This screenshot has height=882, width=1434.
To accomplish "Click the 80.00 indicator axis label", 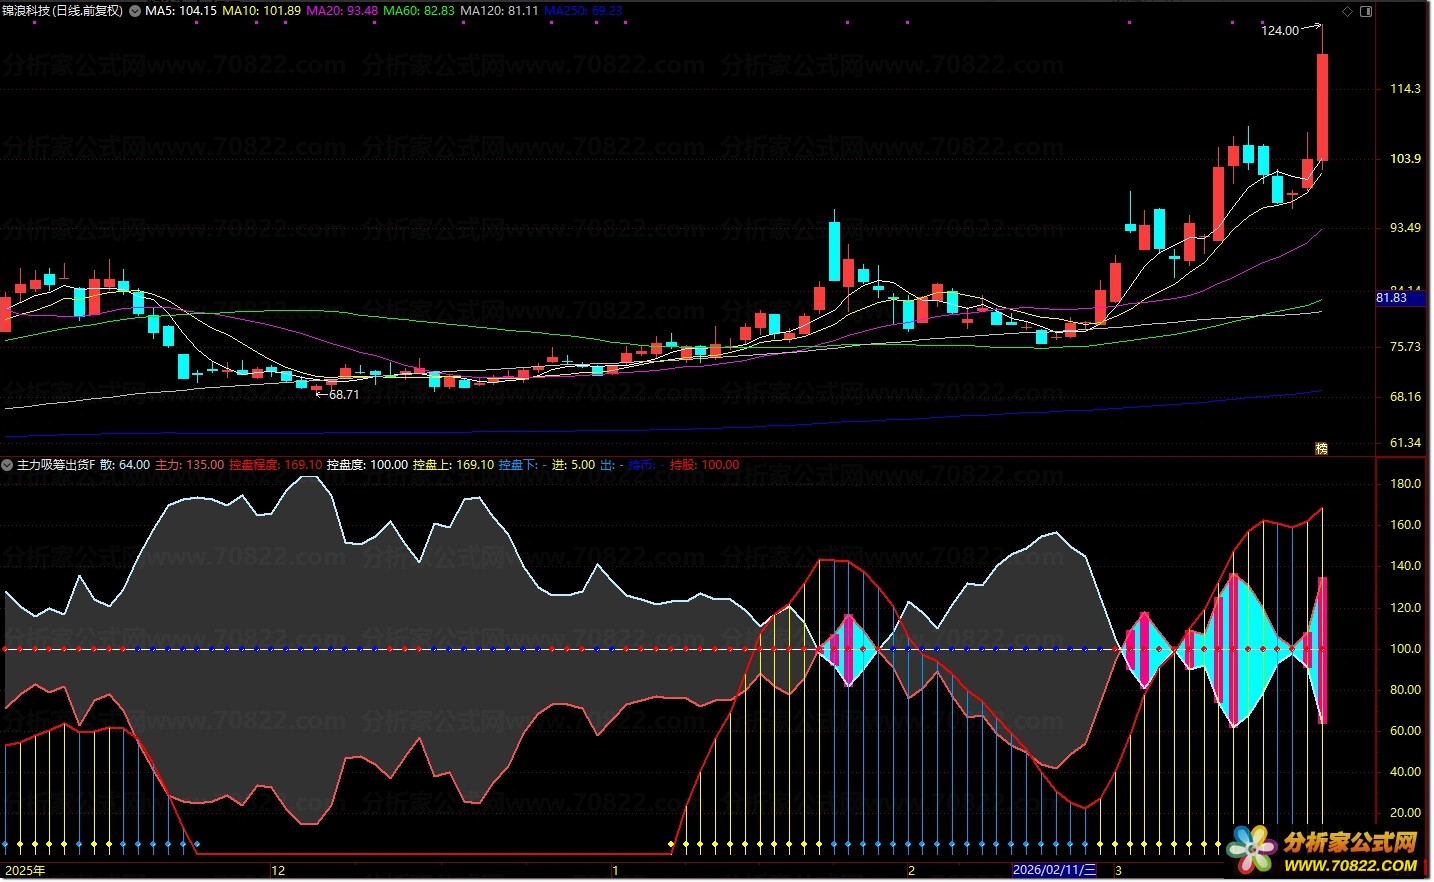I will [x=1405, y=690].
